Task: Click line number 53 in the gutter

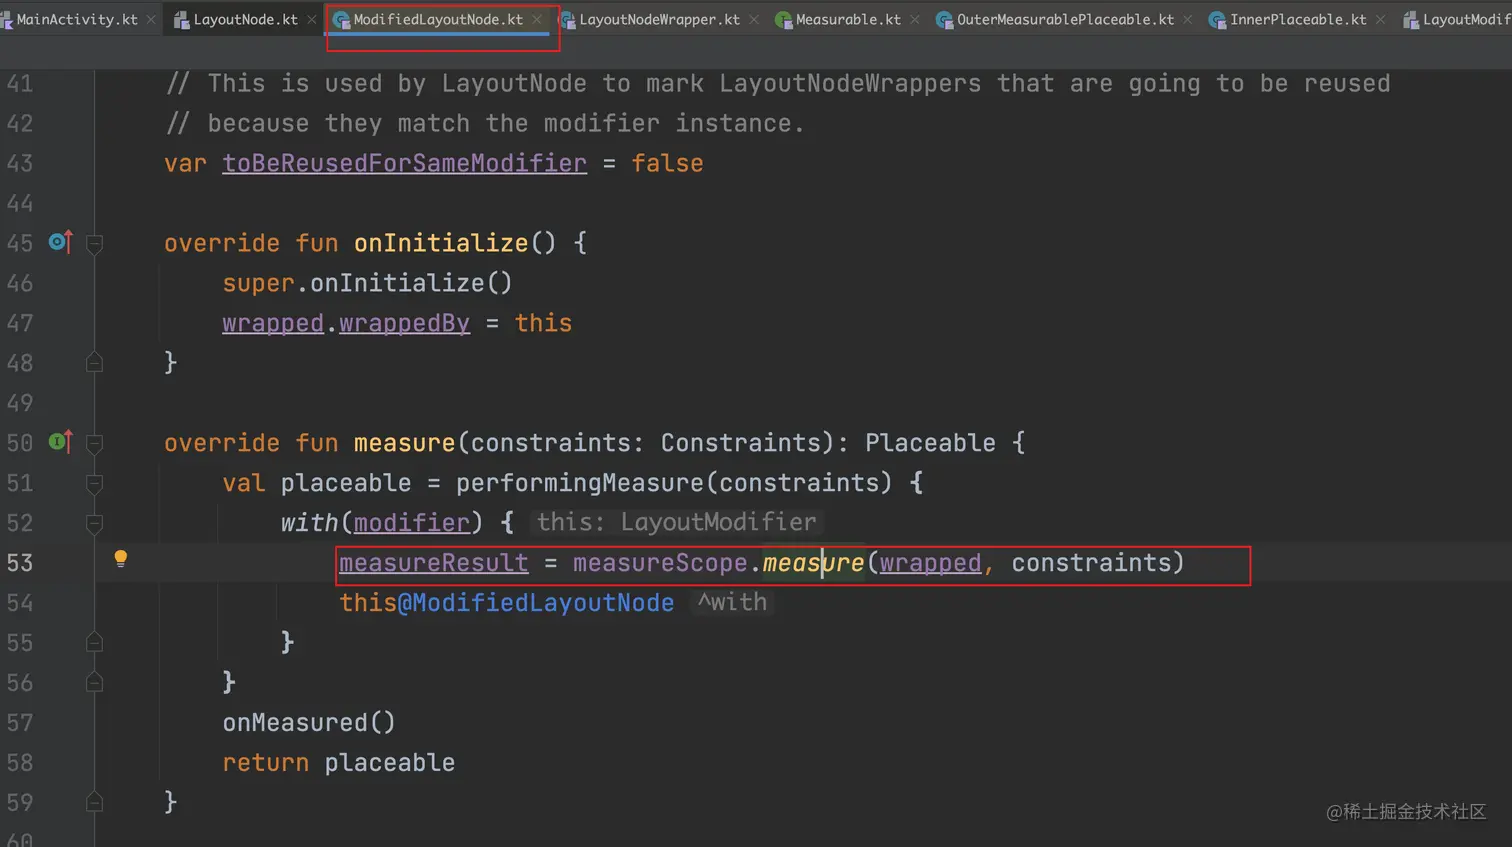Action: tap(20, 563)
